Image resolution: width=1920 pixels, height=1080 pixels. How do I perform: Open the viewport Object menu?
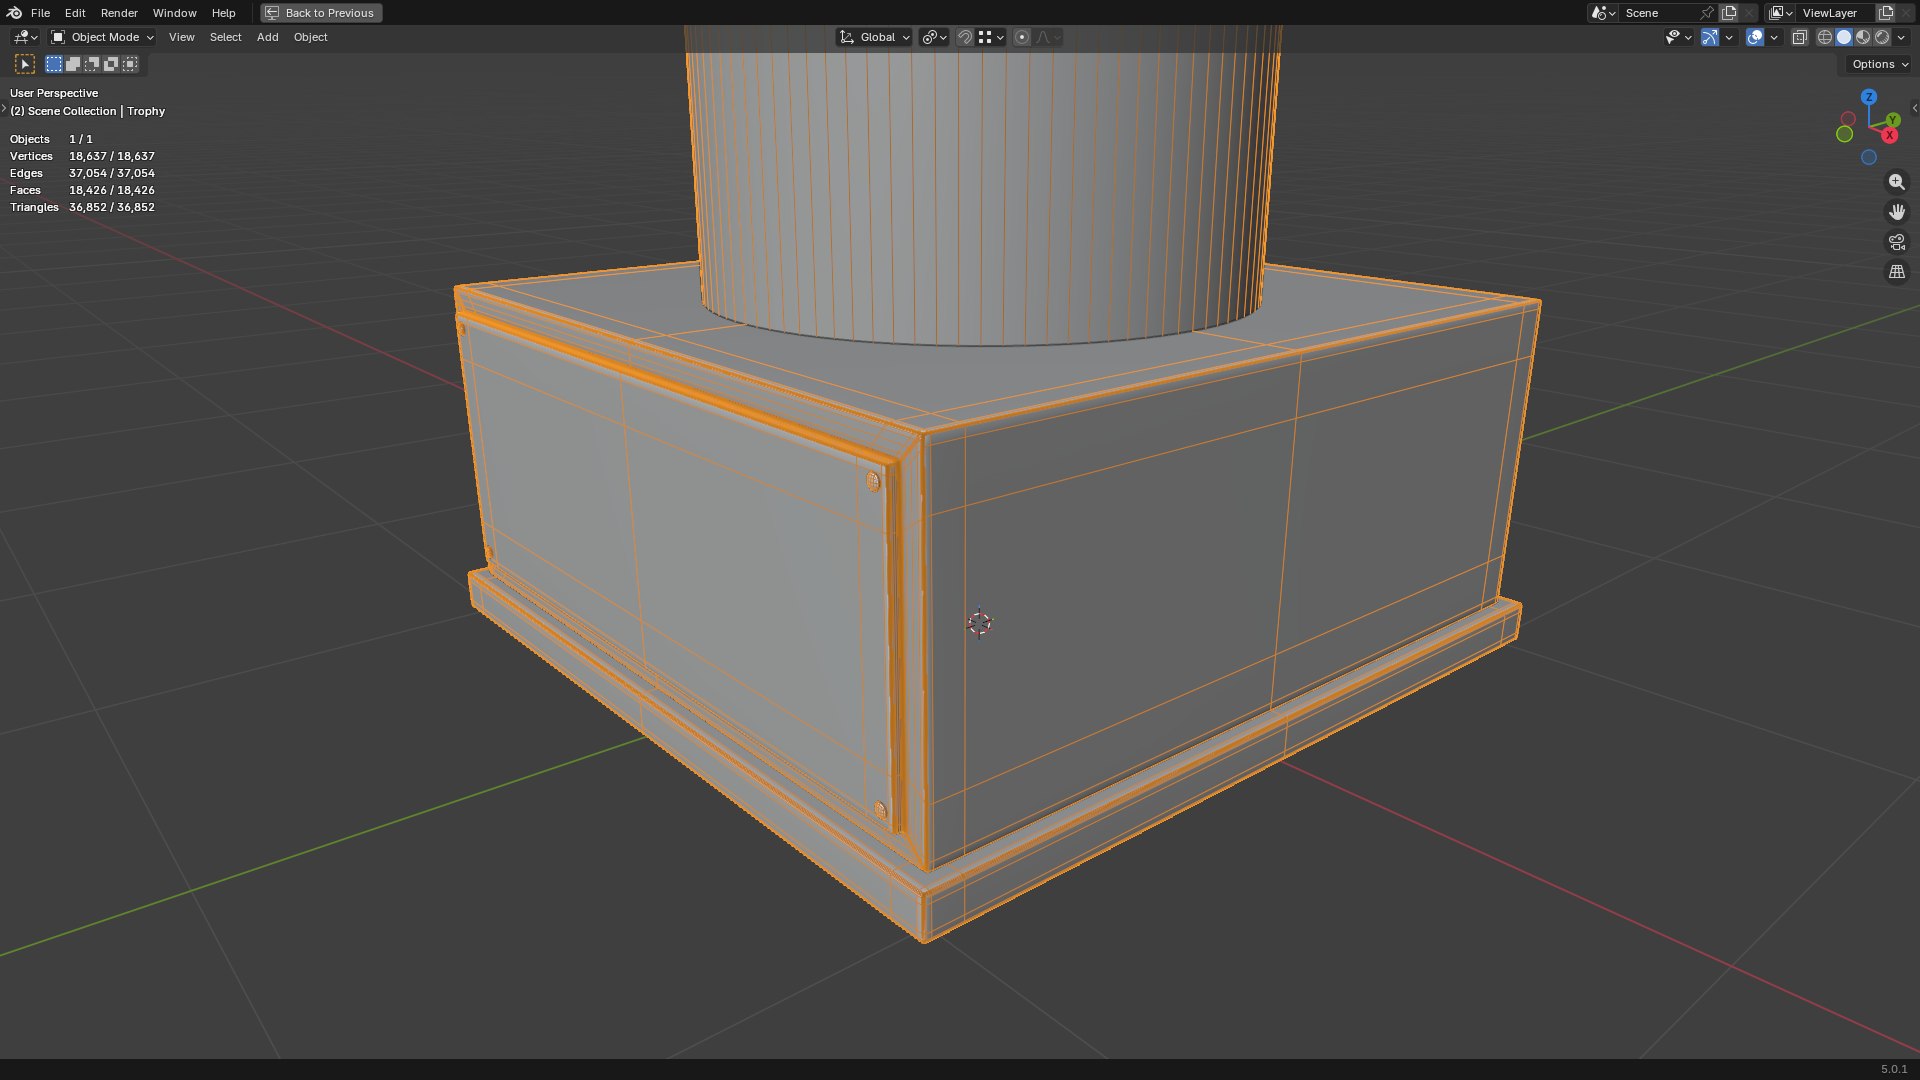point(310,37)
